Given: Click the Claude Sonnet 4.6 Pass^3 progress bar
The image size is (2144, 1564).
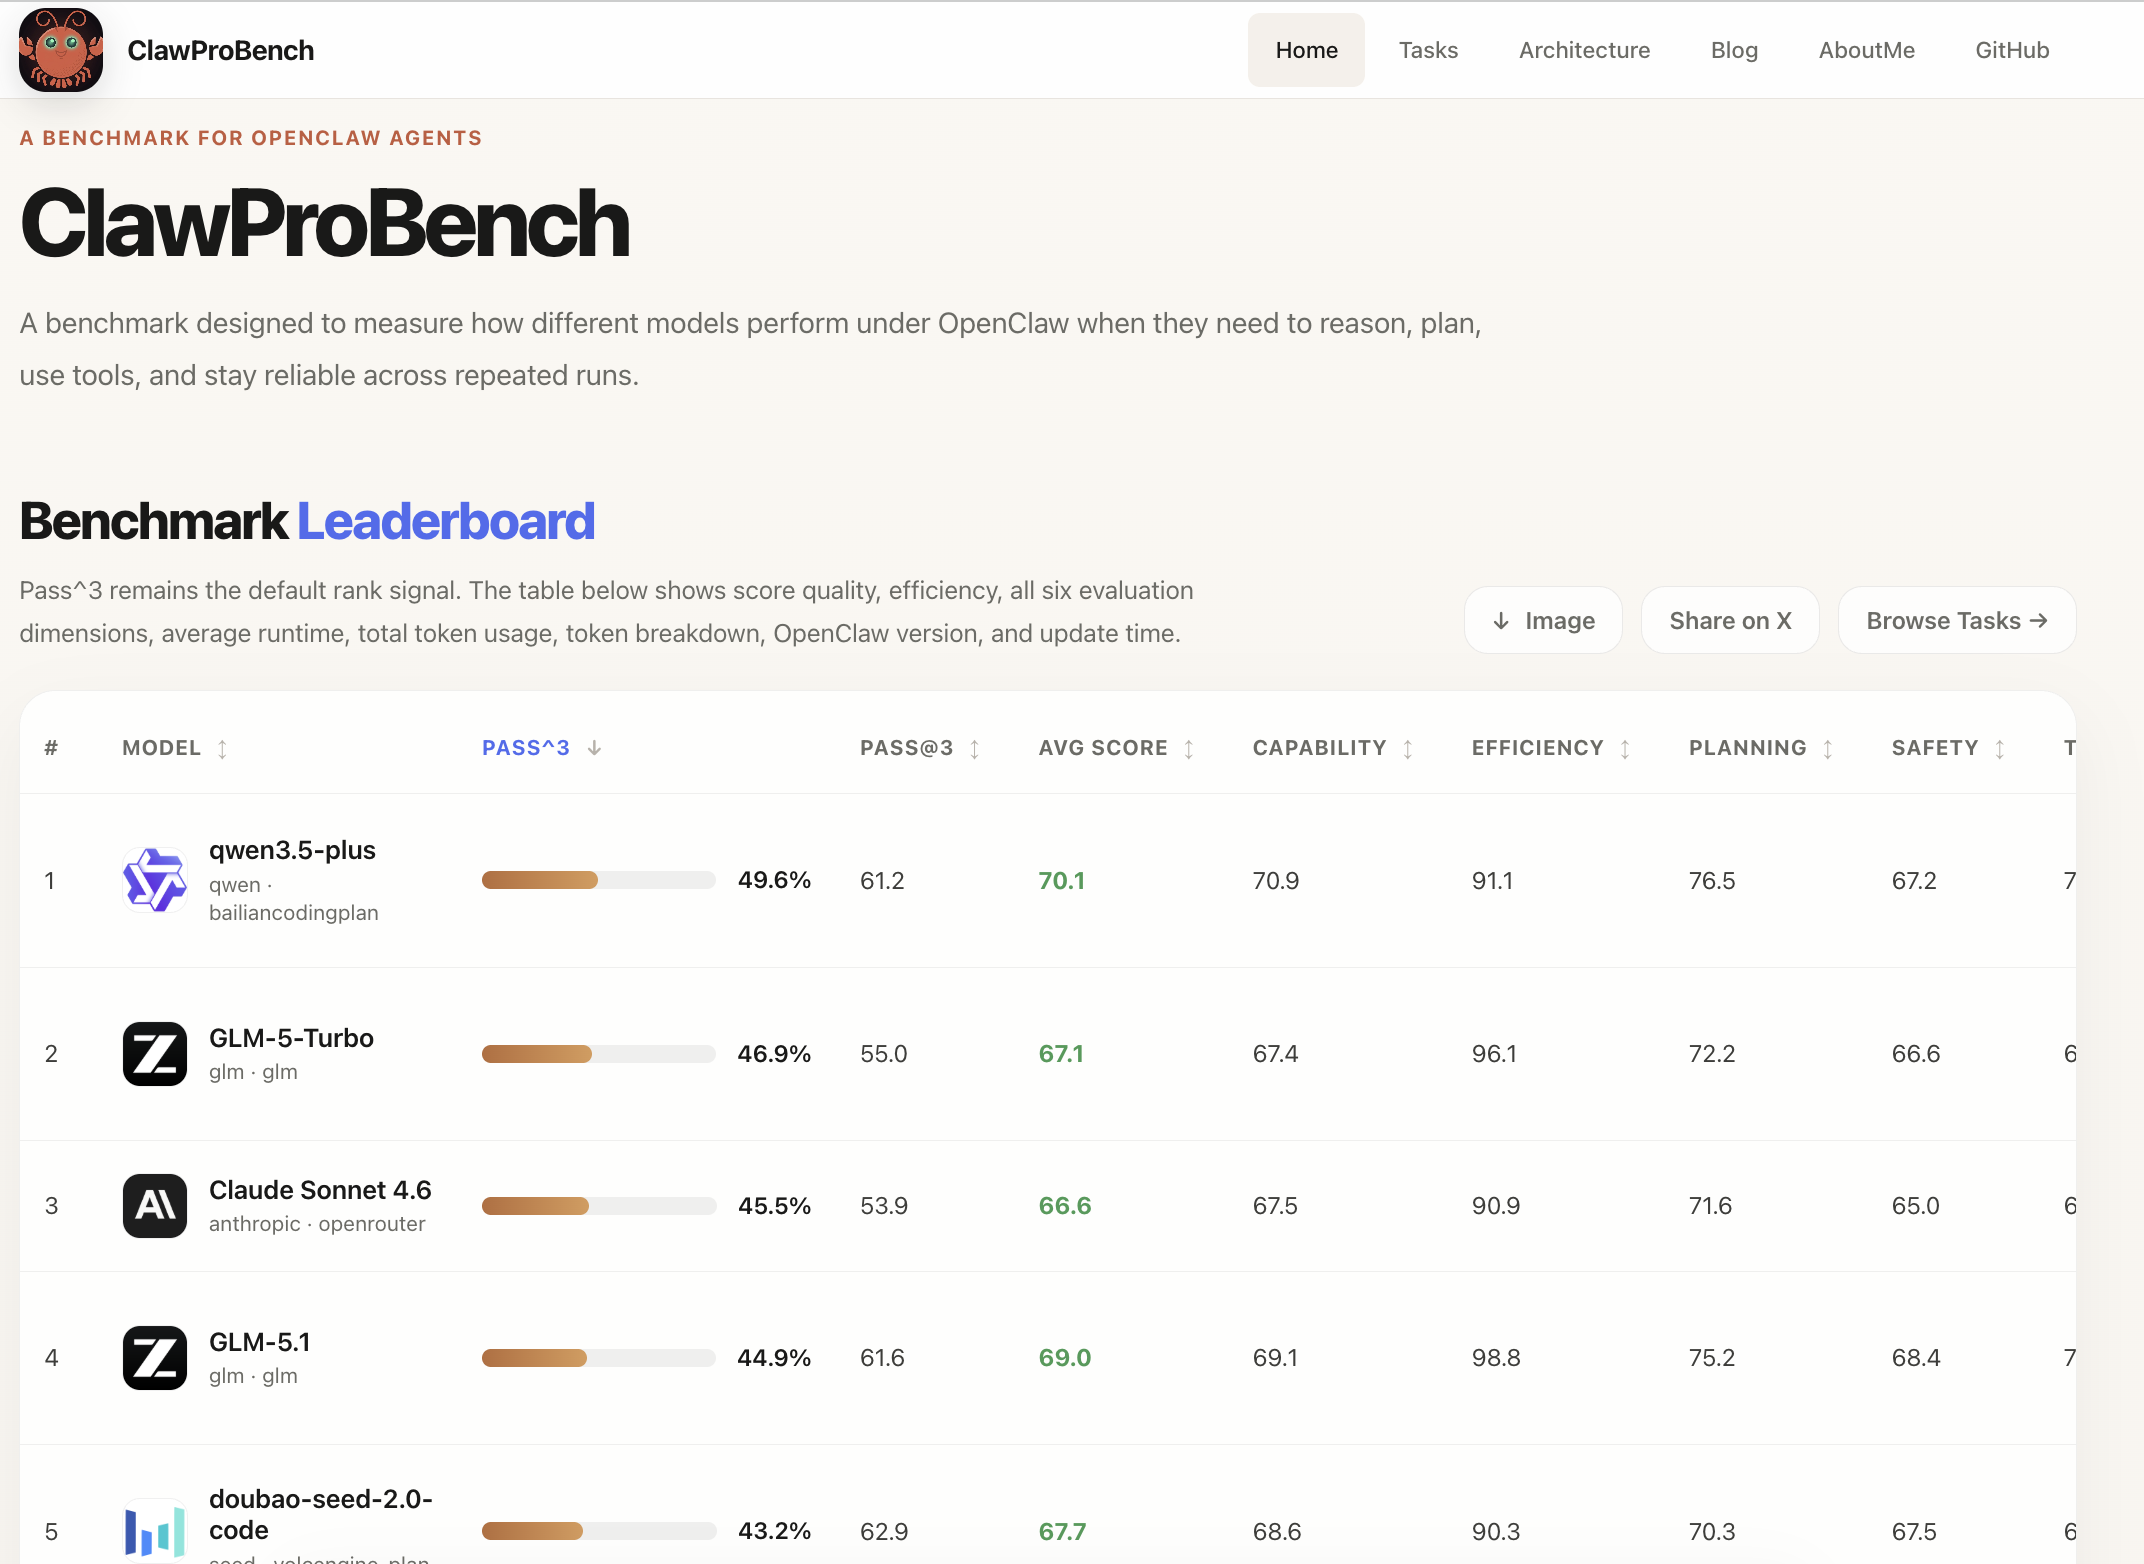Looking at the screenshot, I should click(x=599, y=1206).
